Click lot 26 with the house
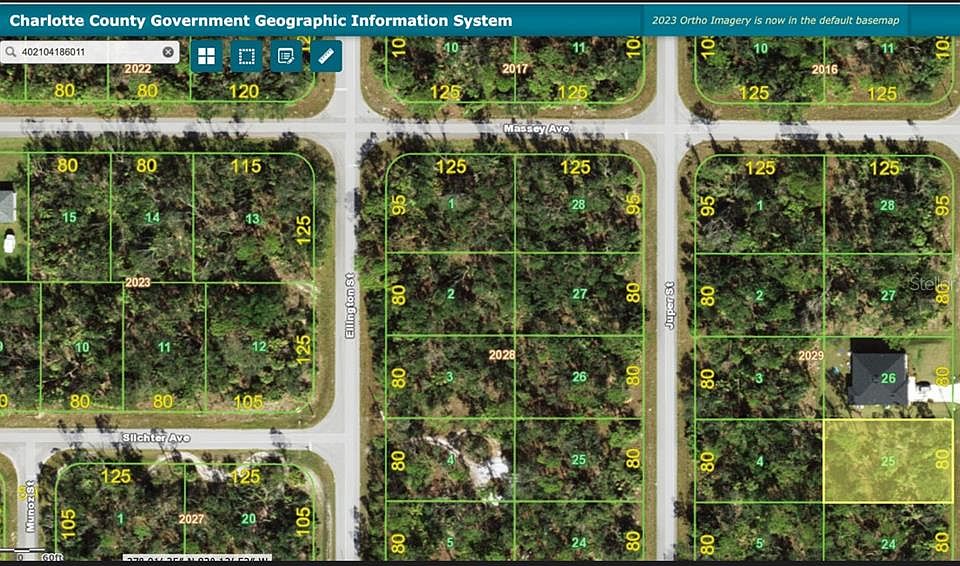Screen dimensions: 960x566 click(x=888, y=378)
